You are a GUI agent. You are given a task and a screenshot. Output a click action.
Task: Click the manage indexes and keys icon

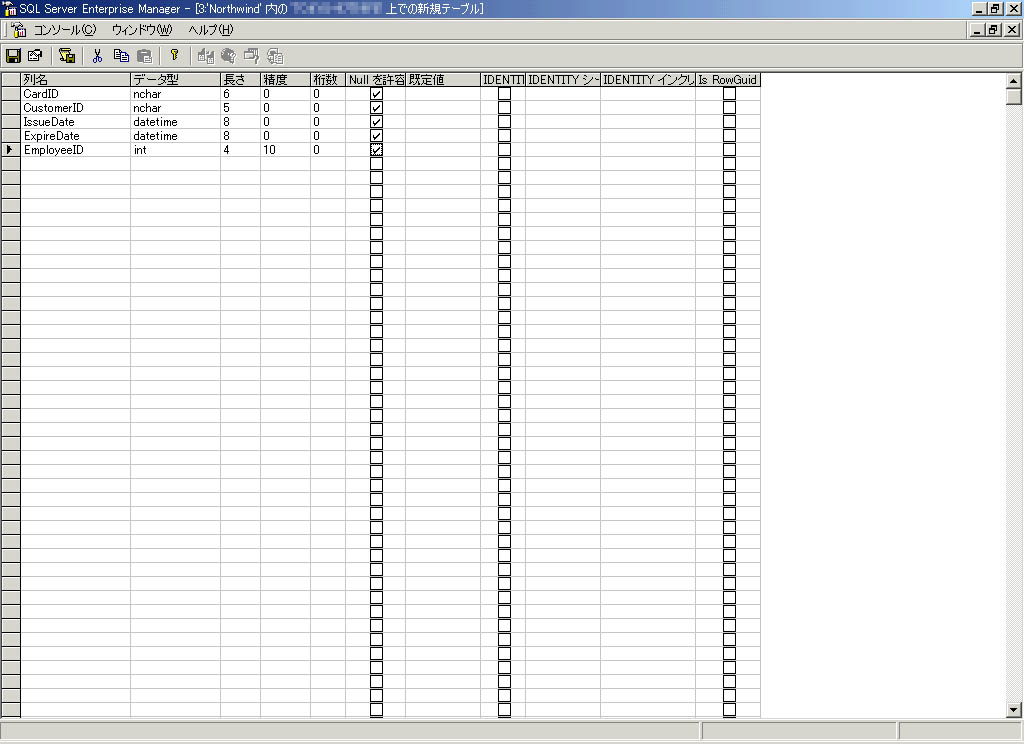(x=251, y=56)
